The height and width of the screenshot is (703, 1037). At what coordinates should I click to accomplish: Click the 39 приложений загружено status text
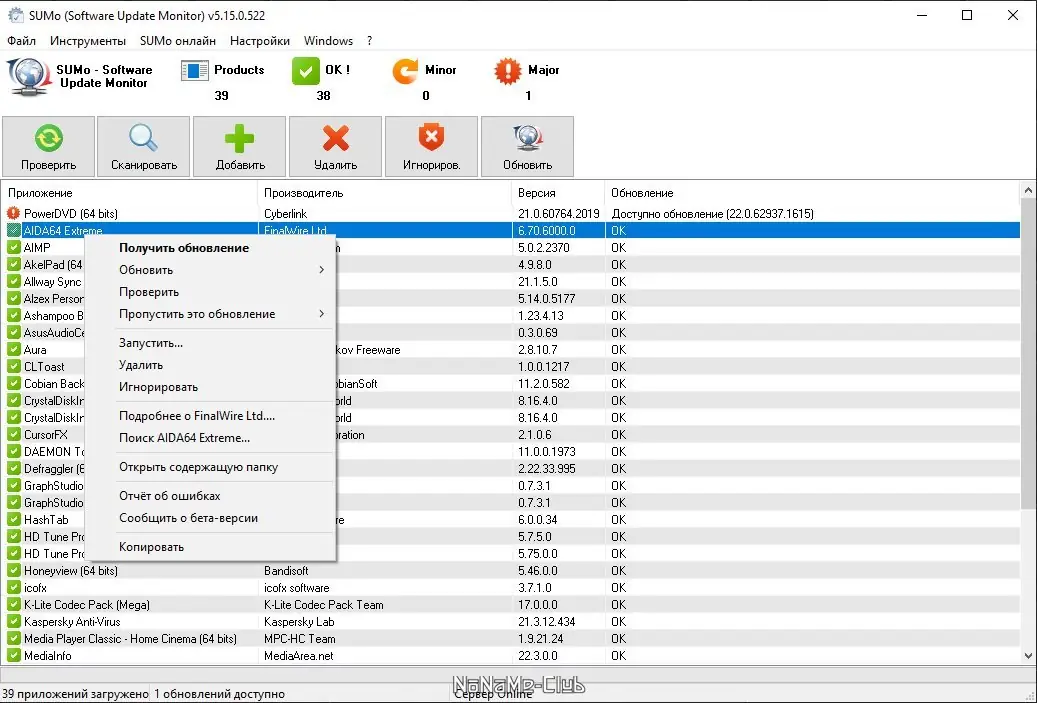click(x=75, y=694)
